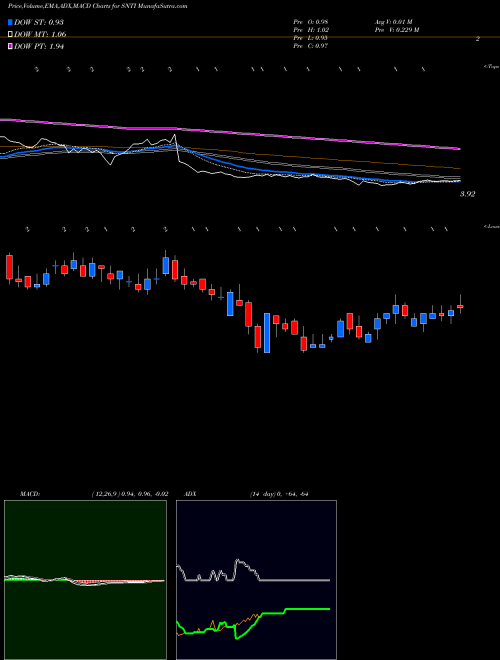Select the 'DOW PT: 1.94' legend label
The width and height of the screenshot is (500, 660).
pos(39,46)
